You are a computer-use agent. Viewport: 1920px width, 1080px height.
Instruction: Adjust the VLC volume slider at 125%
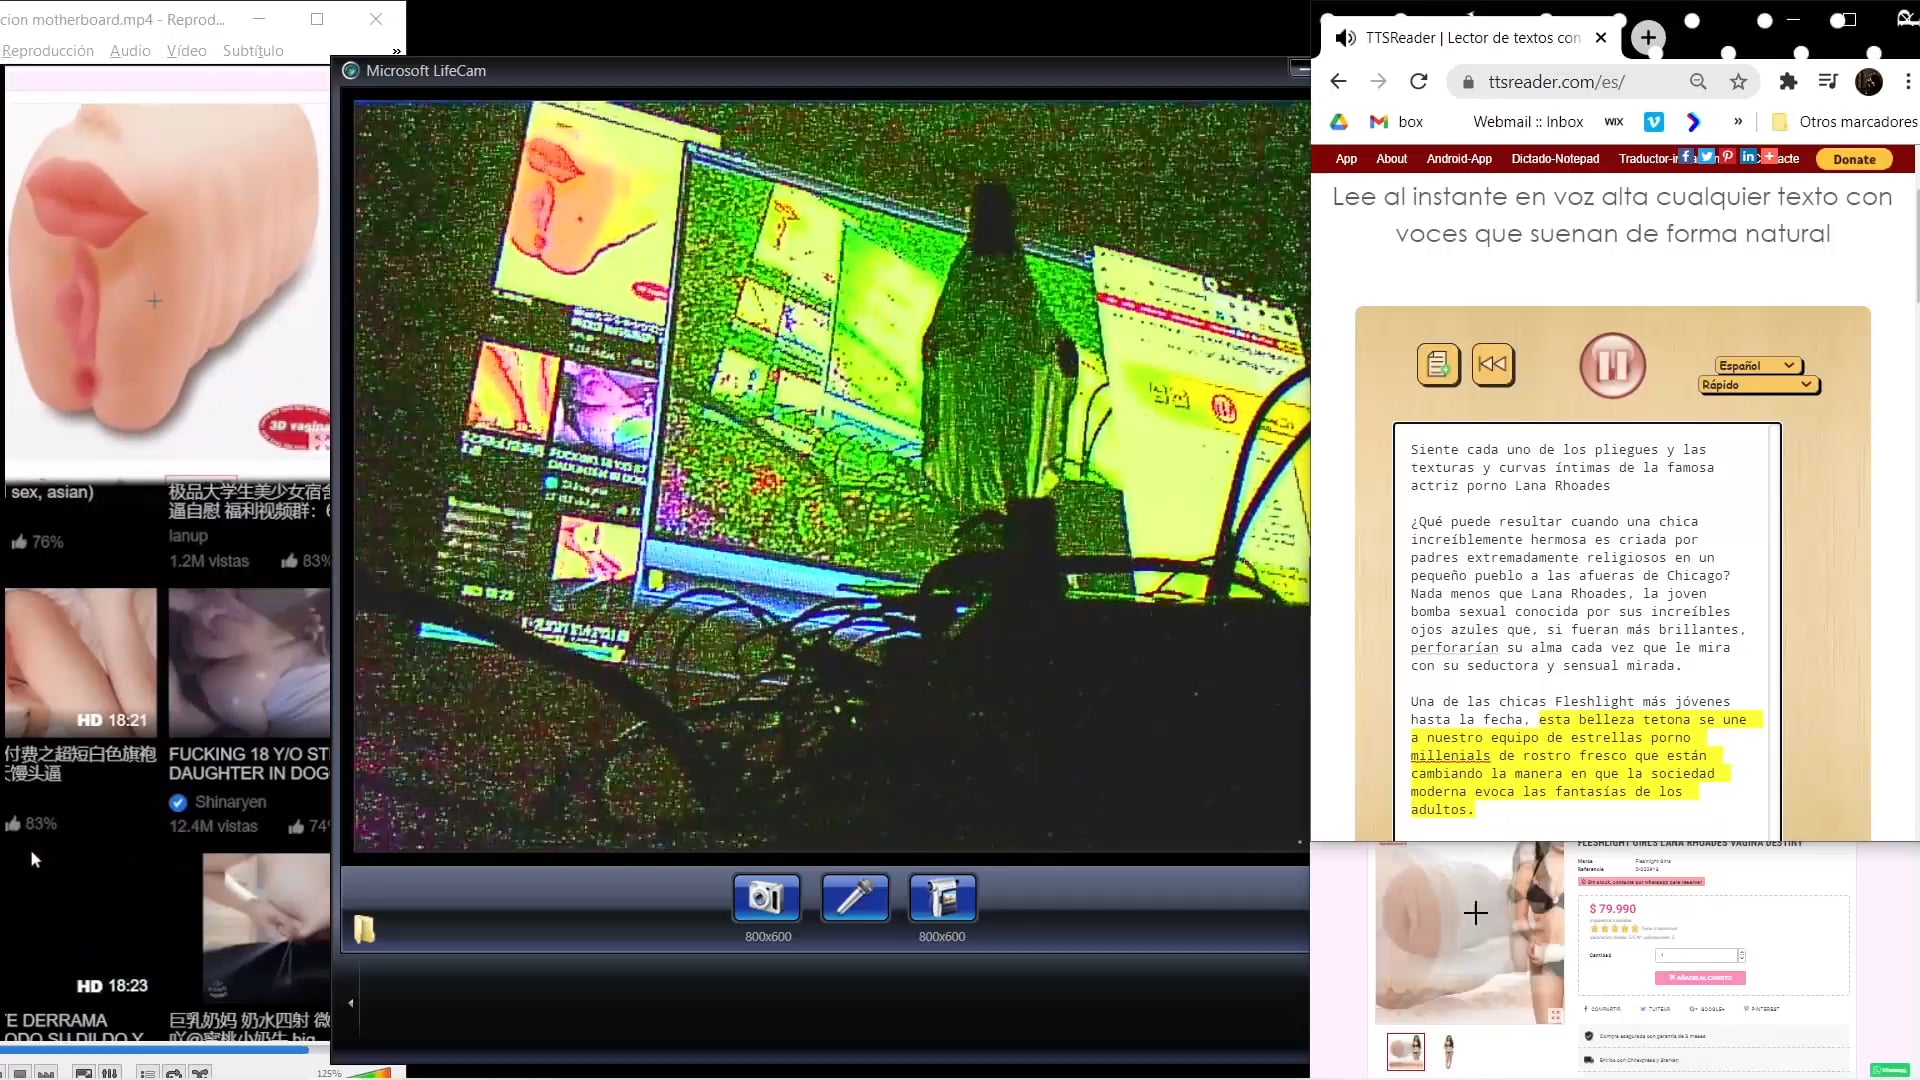click(369, 1073)
